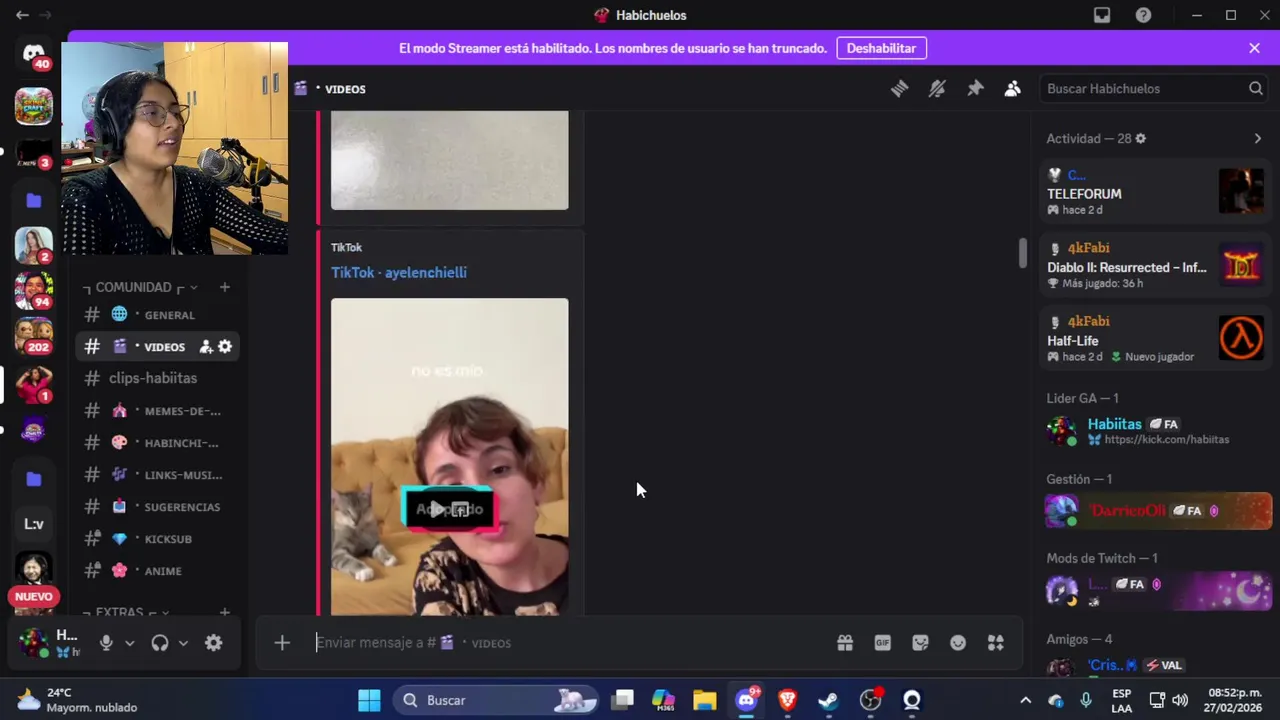Open activity settings gear next to Actividad

coord(1141,139)
